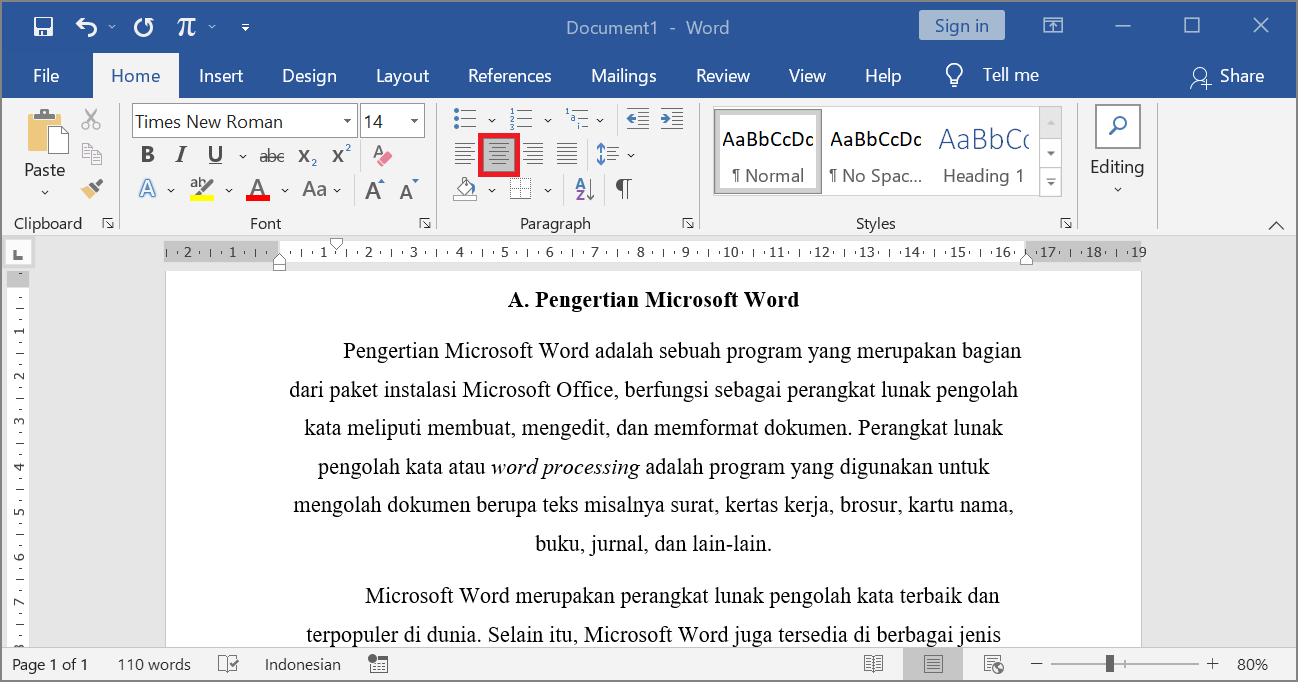
Task: Customize the Quick Access Toolbar
Action: click(245, 27)
